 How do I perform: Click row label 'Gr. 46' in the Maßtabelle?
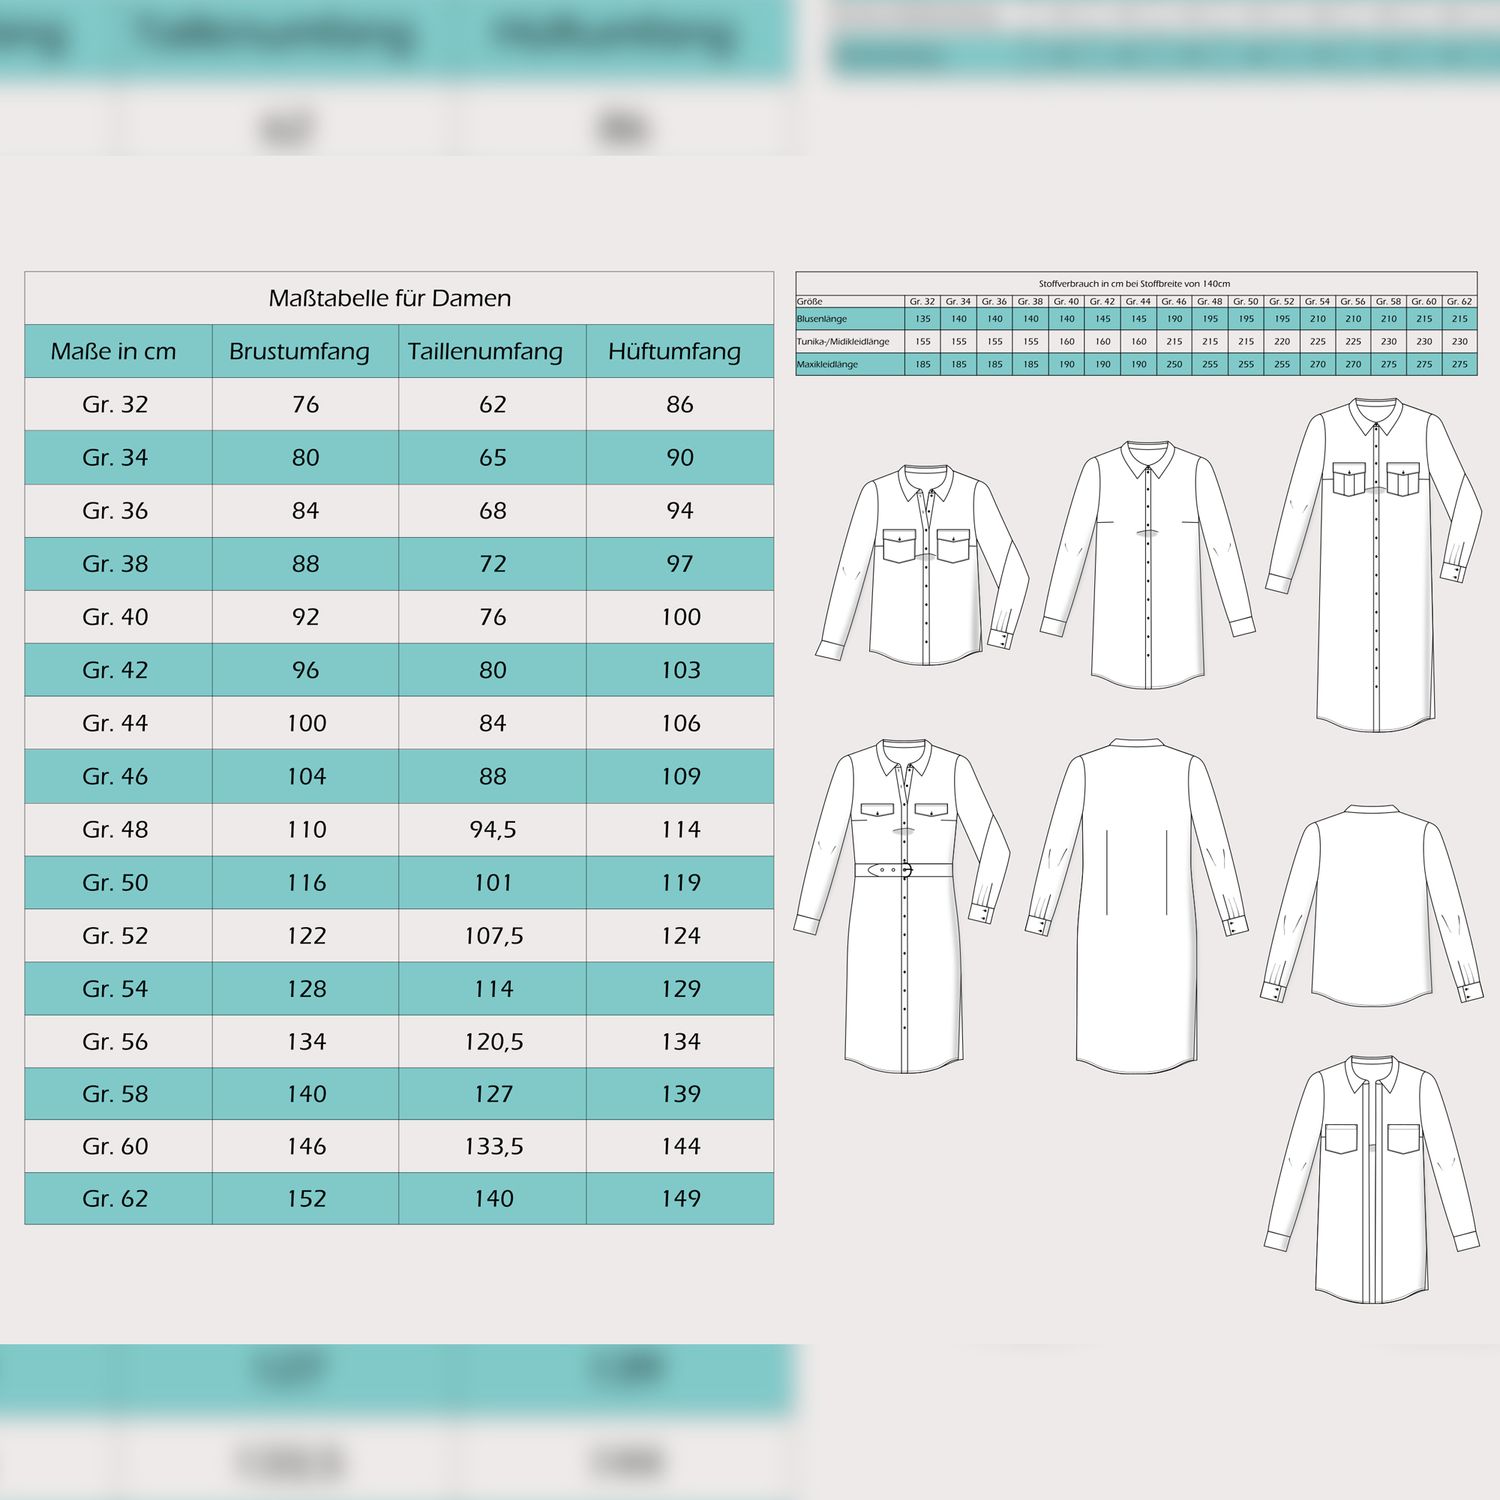click(115, 775)
